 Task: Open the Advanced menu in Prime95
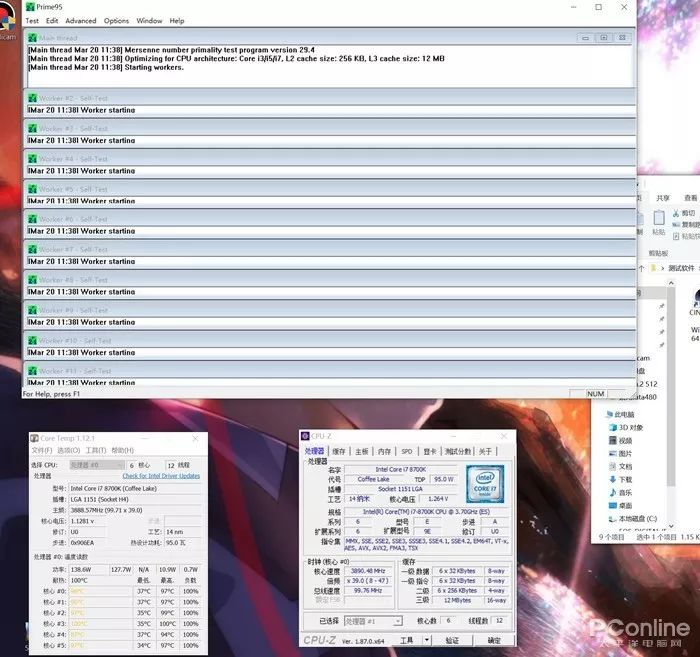coord(81,20)
